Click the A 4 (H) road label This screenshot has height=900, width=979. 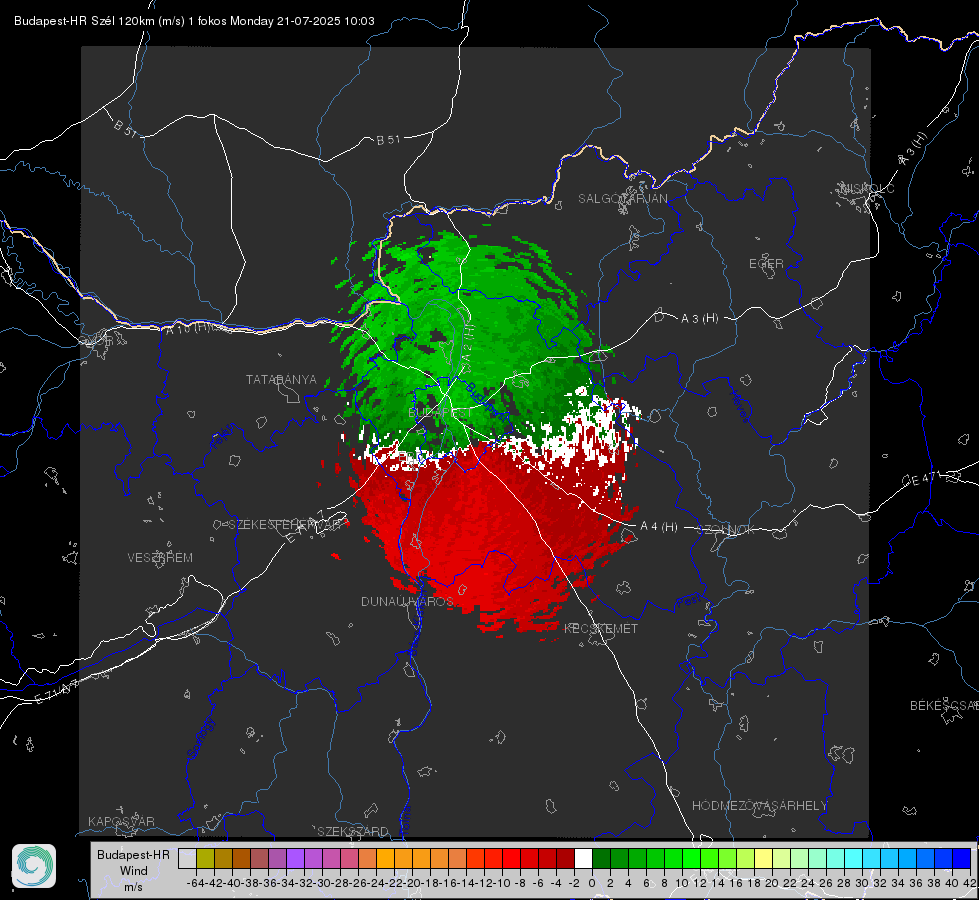click(x=659, y=527)
